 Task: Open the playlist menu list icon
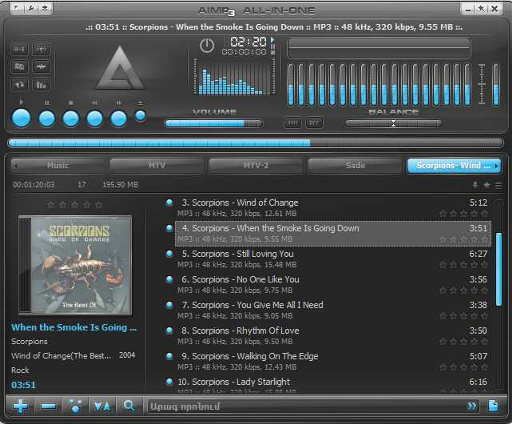tap(498, 185)
